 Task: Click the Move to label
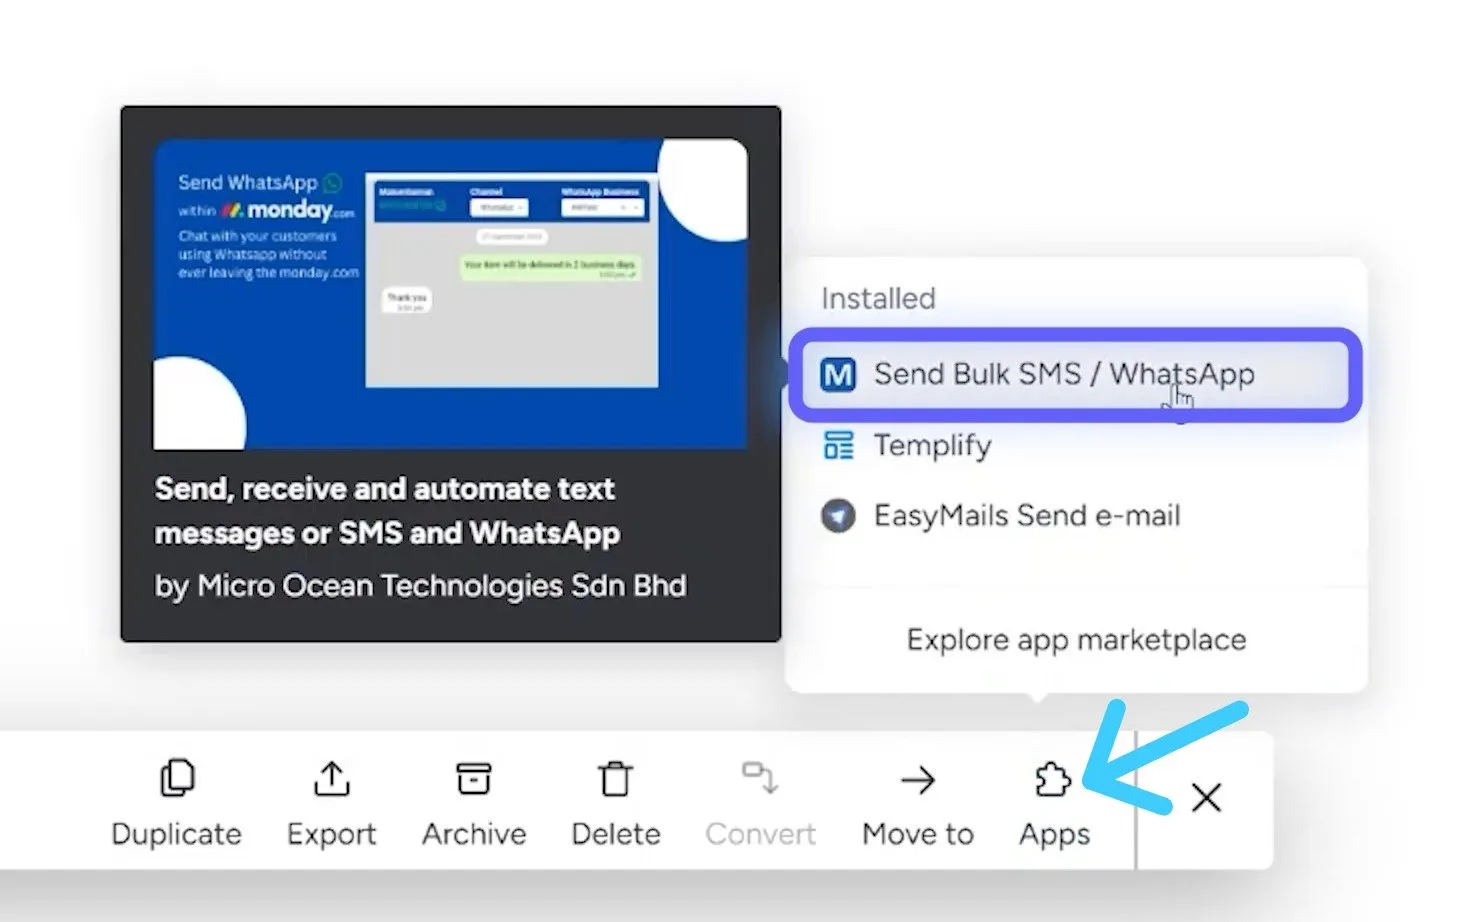tap(918, 834)
